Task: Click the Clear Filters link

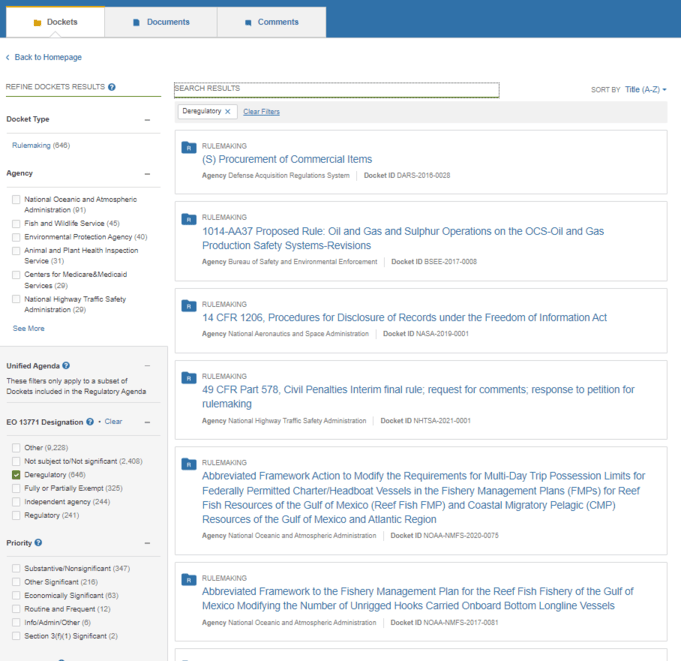Action: click(261, 112)
